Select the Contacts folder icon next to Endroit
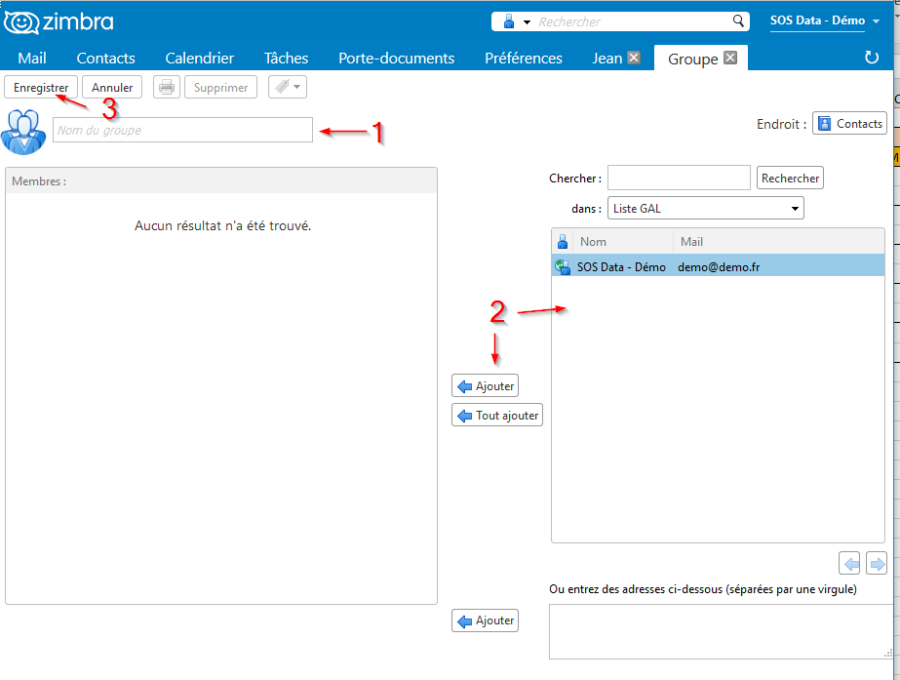 [822, 123]
